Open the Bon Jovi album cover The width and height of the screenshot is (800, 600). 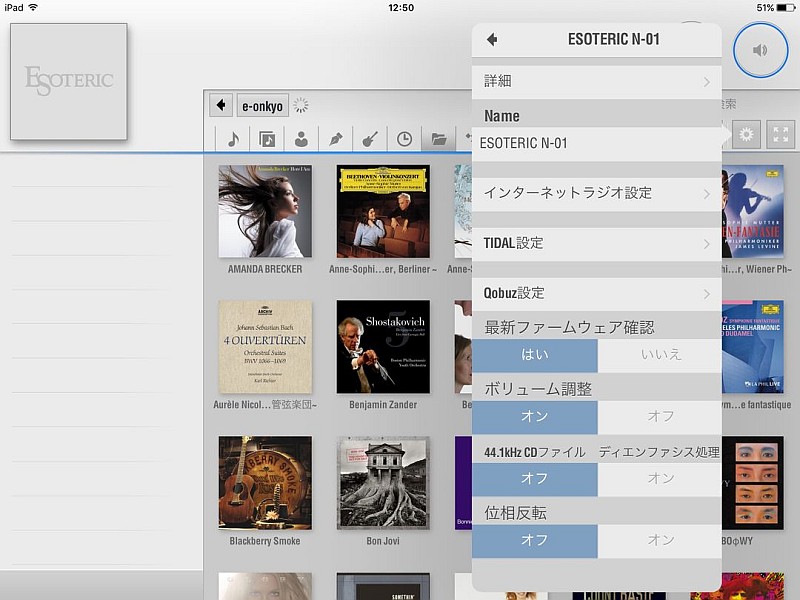[x=383, y=482]
